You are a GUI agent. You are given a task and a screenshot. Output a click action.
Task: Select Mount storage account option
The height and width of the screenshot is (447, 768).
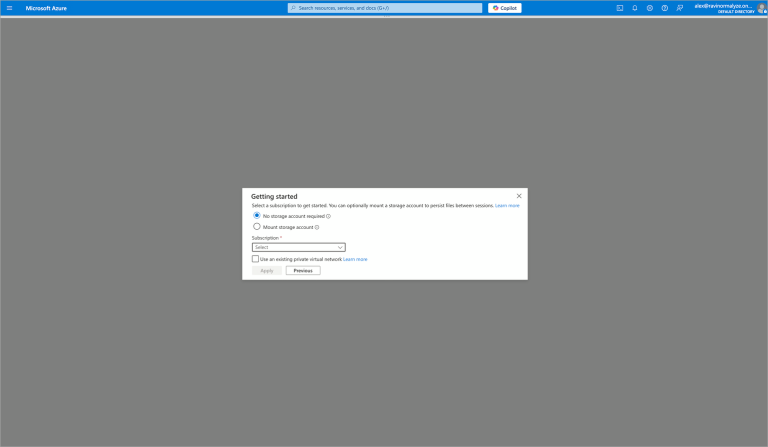click(257, 227)
